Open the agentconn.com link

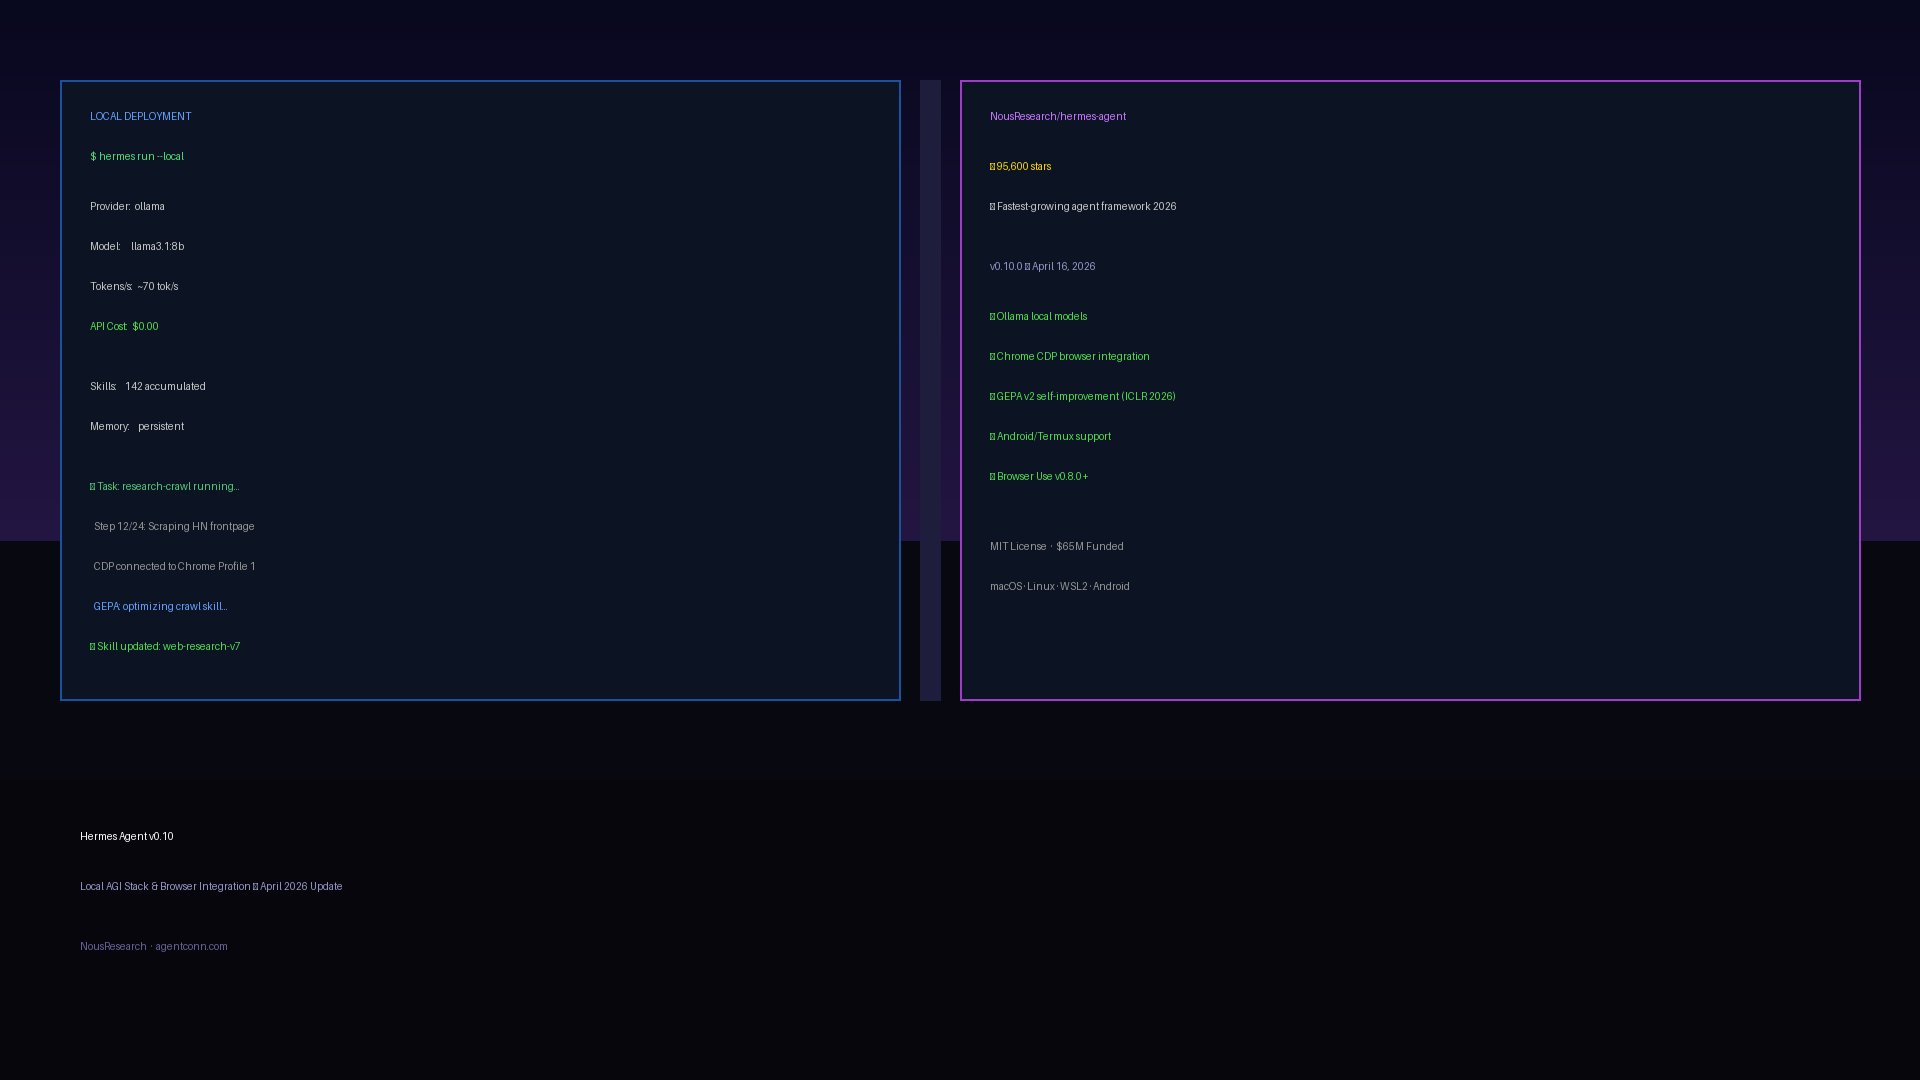click(192, 946)
